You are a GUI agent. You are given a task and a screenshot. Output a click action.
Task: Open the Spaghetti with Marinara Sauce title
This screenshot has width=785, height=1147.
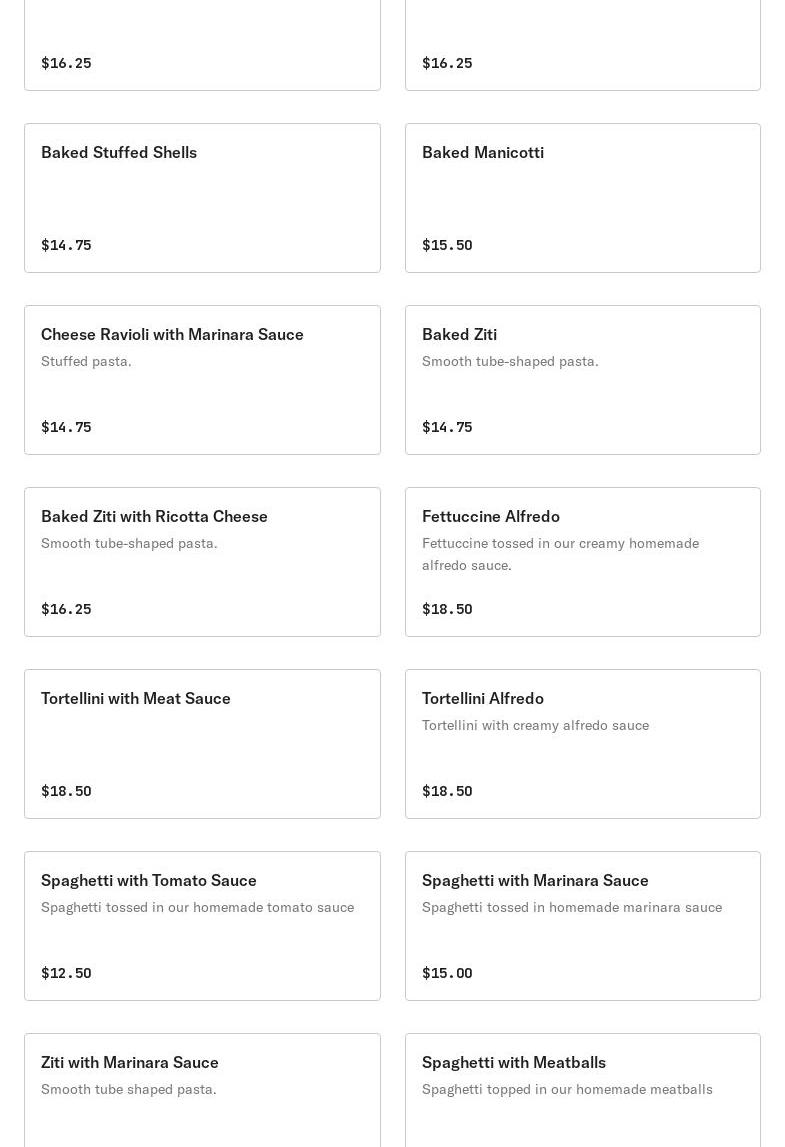[x=535, y=881]
